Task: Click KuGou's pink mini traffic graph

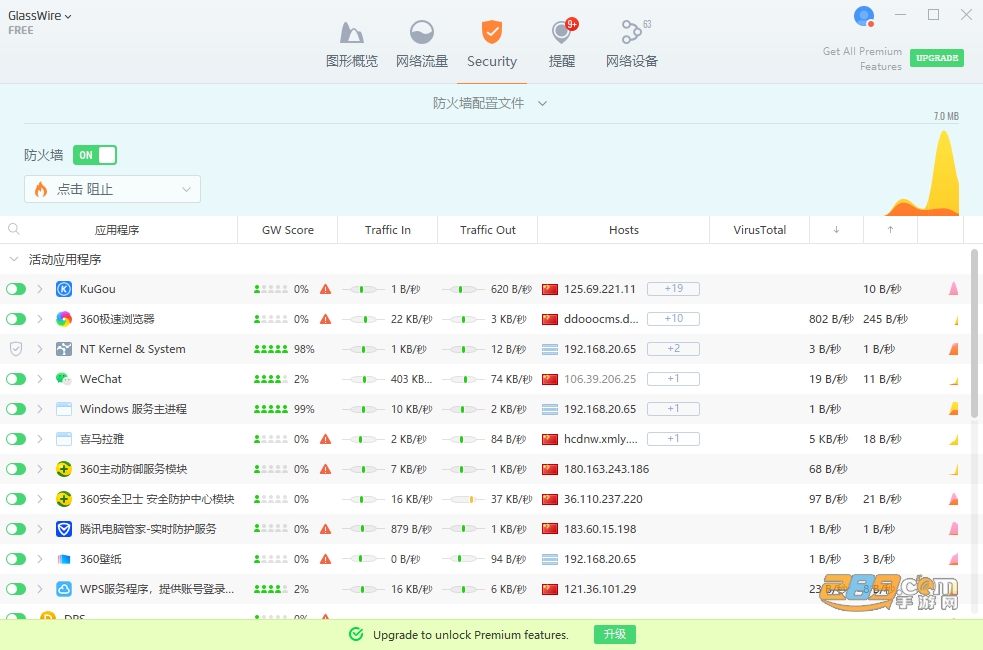Action: pos(954,289)
